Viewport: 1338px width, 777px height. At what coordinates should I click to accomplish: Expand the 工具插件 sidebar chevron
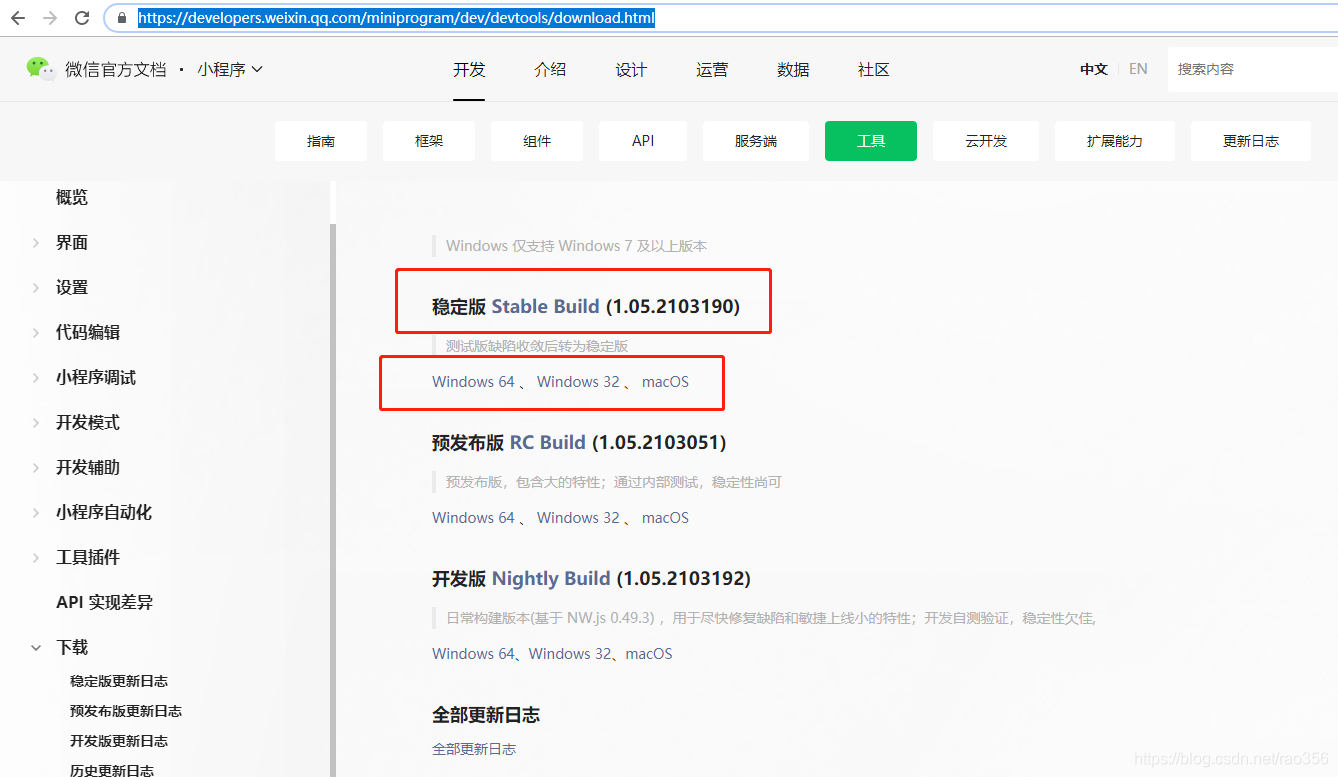pyautogui.click(x=36, y=558)
